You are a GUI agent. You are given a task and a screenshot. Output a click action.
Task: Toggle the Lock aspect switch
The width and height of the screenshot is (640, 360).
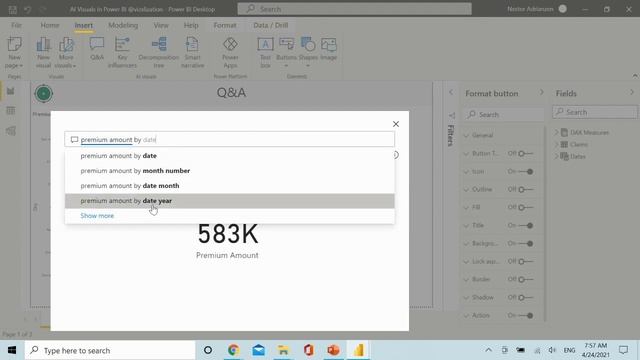coord(526,261)
